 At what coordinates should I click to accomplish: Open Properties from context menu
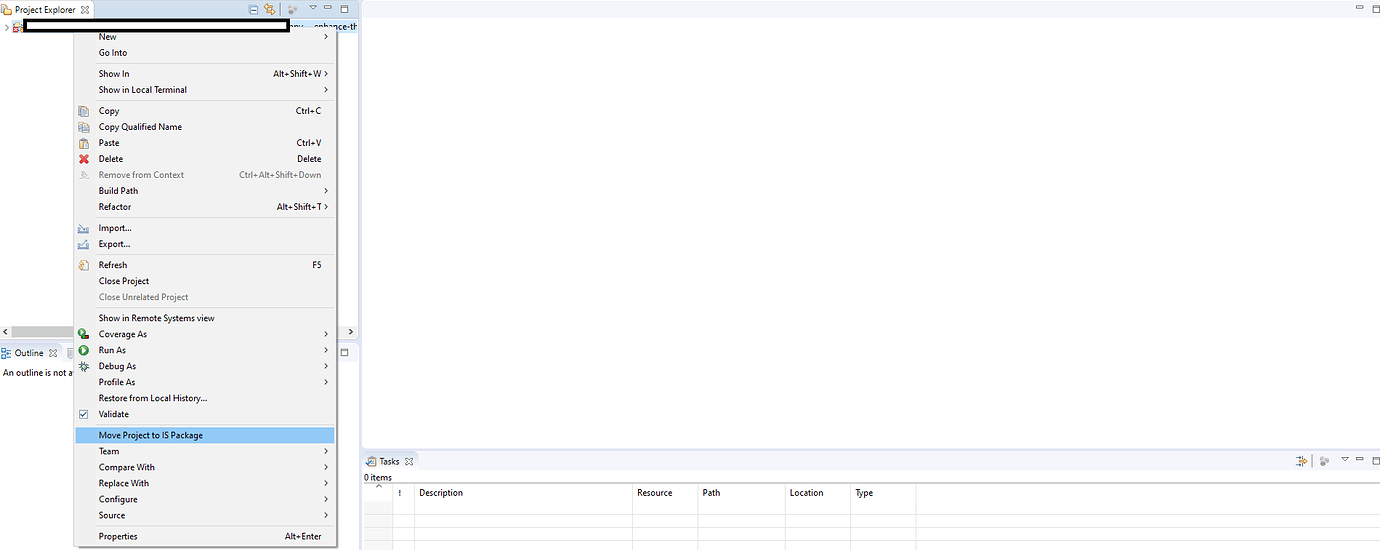pos(205,536)
